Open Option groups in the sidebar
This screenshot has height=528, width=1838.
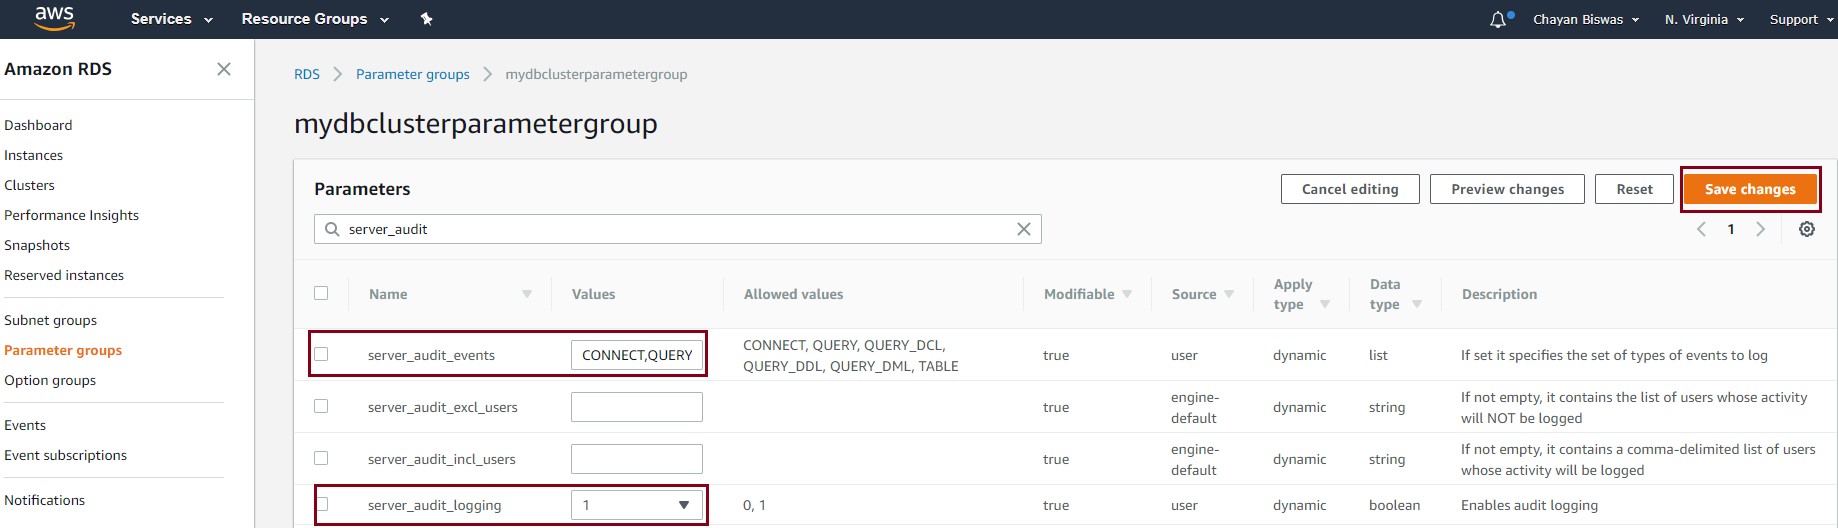(50, 380)
